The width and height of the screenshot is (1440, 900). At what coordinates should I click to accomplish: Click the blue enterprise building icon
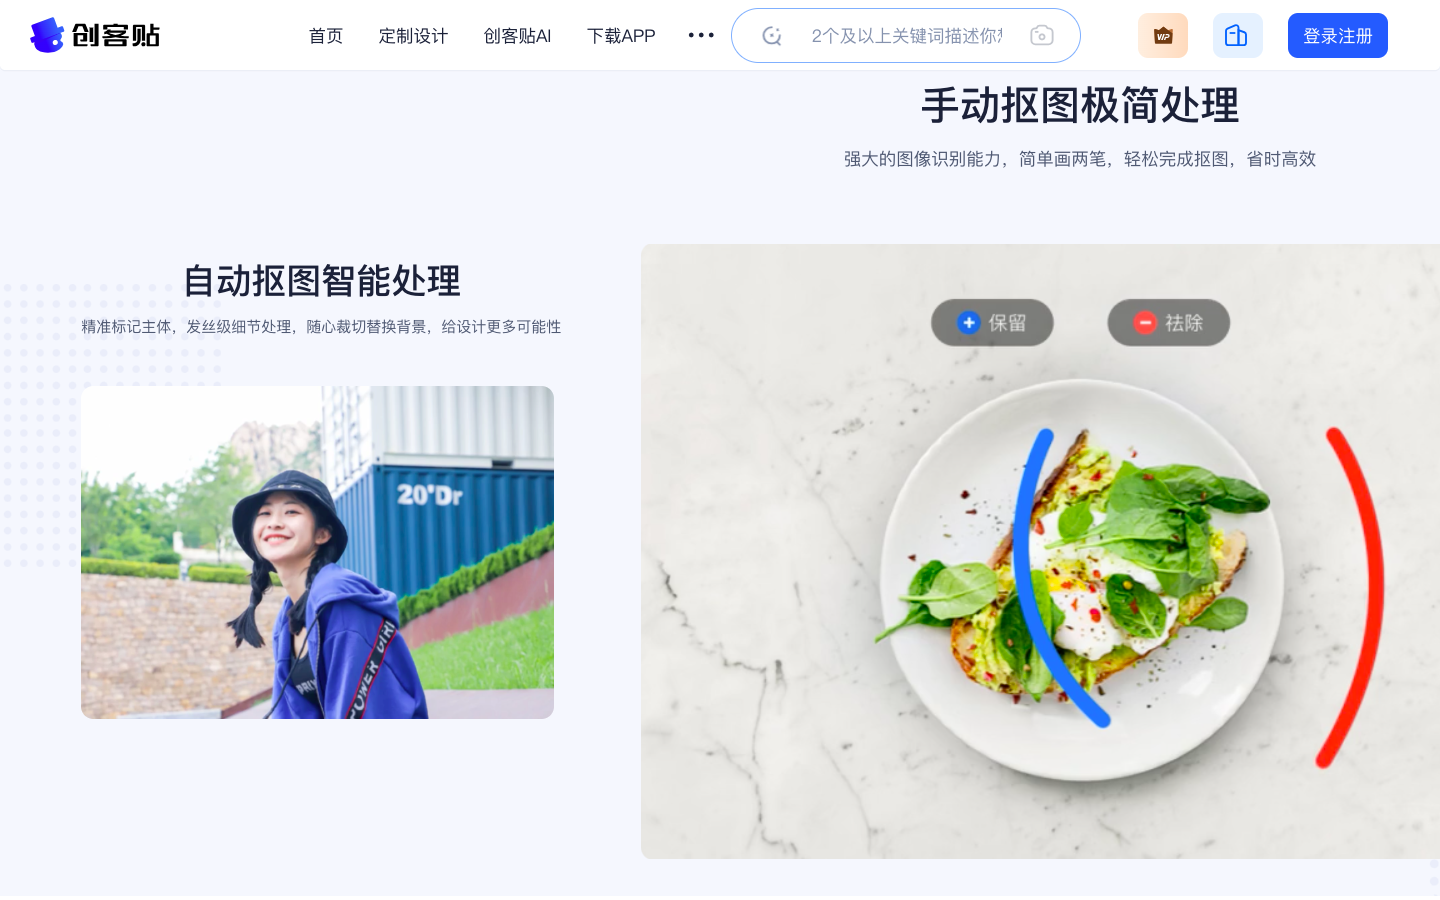[x=1237, y=36]
